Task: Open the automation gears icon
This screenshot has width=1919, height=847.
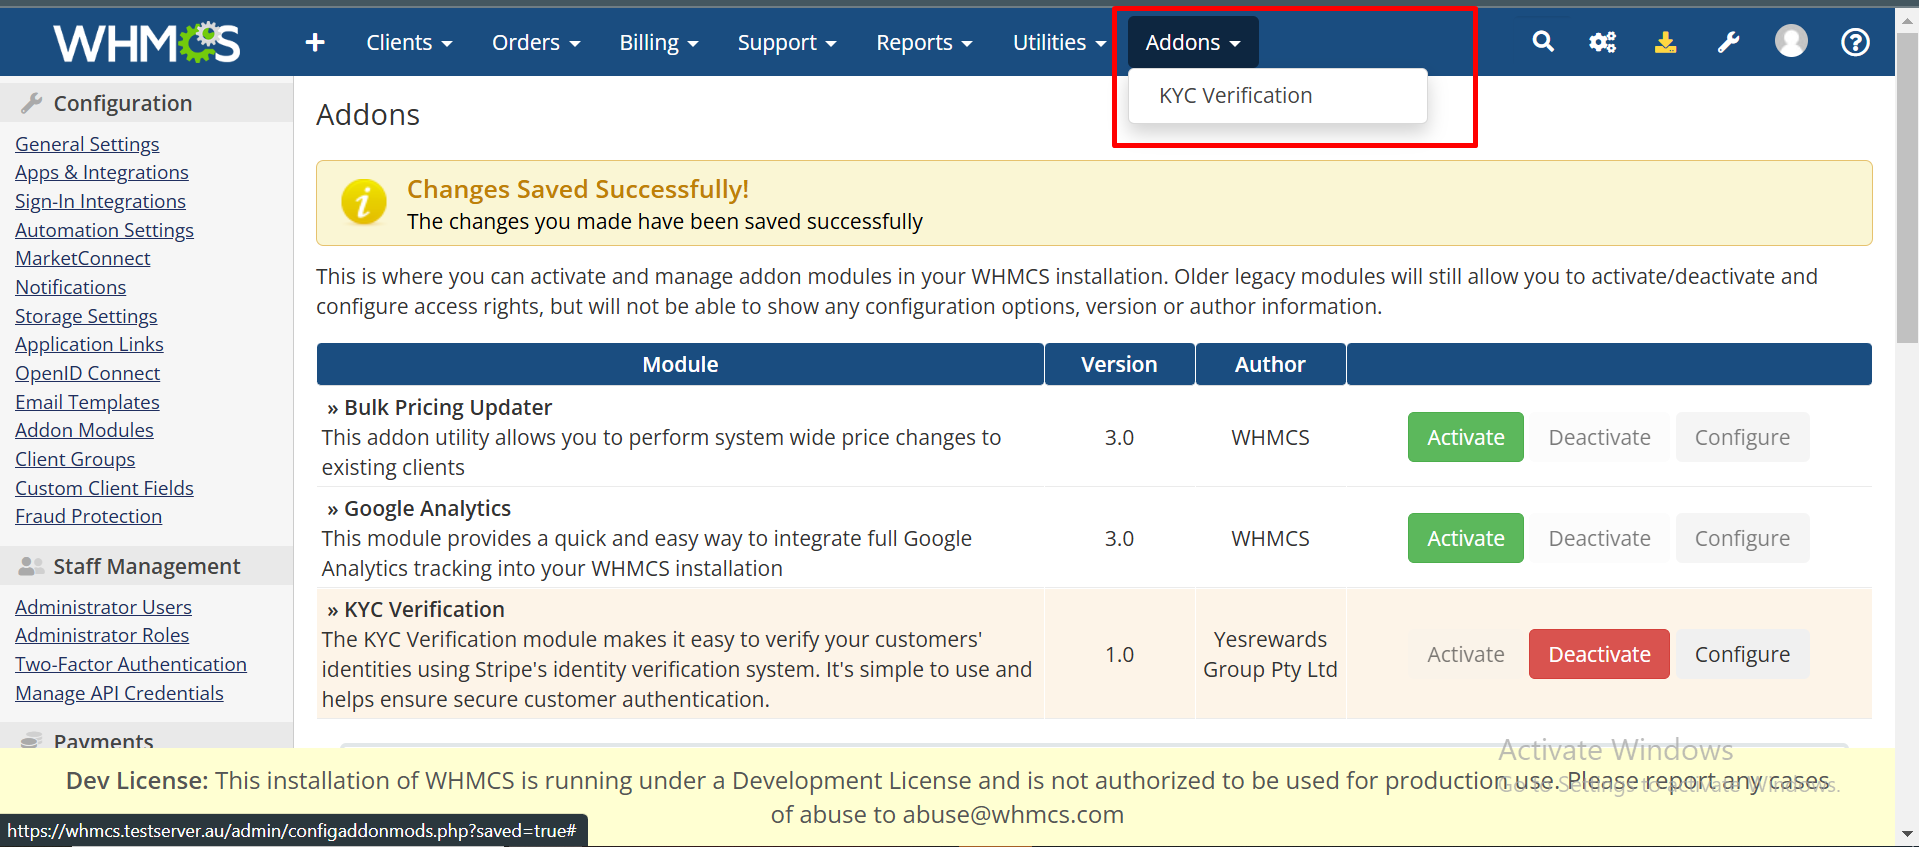Action: (1603, 42)
